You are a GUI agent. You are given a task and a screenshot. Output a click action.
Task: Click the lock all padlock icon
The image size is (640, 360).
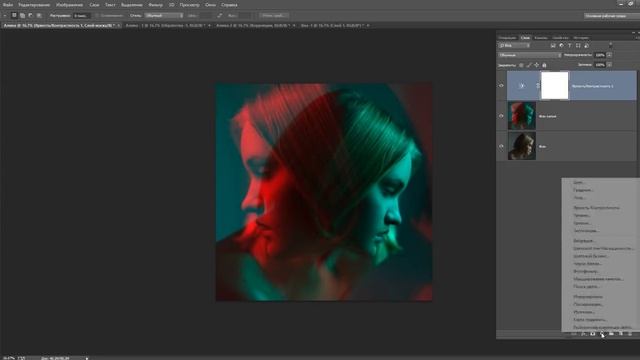pos(544,65)
